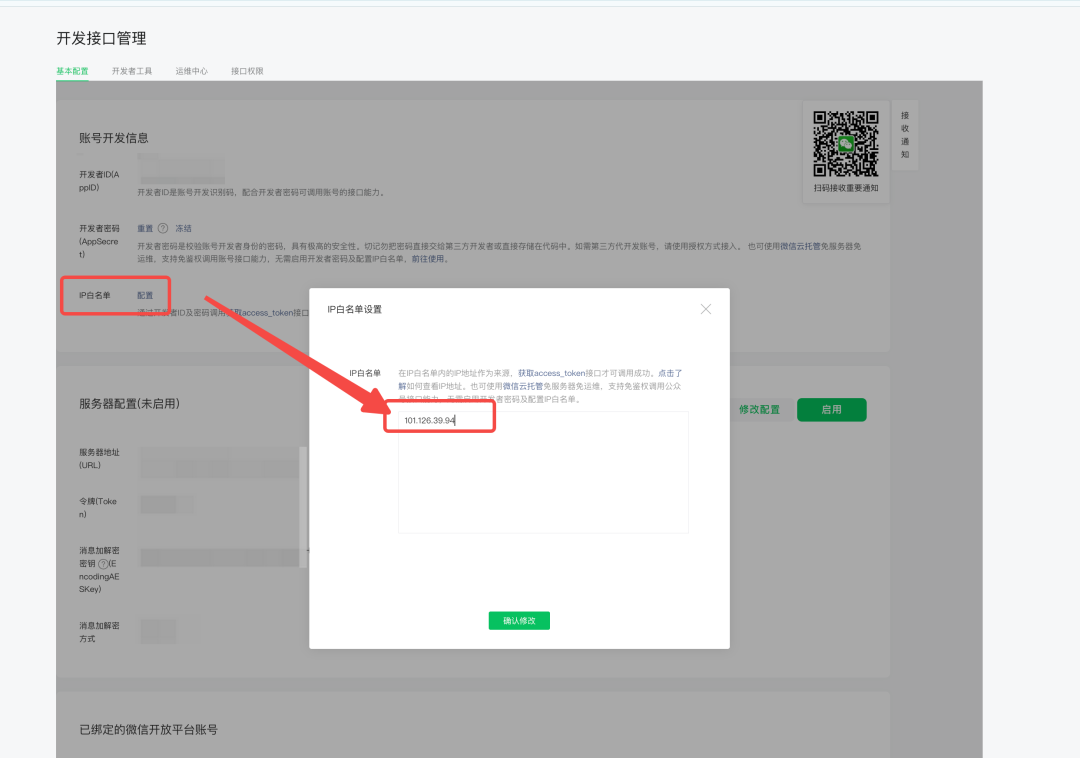Click the 冻结 link for AppSecret

coord(183,228)
